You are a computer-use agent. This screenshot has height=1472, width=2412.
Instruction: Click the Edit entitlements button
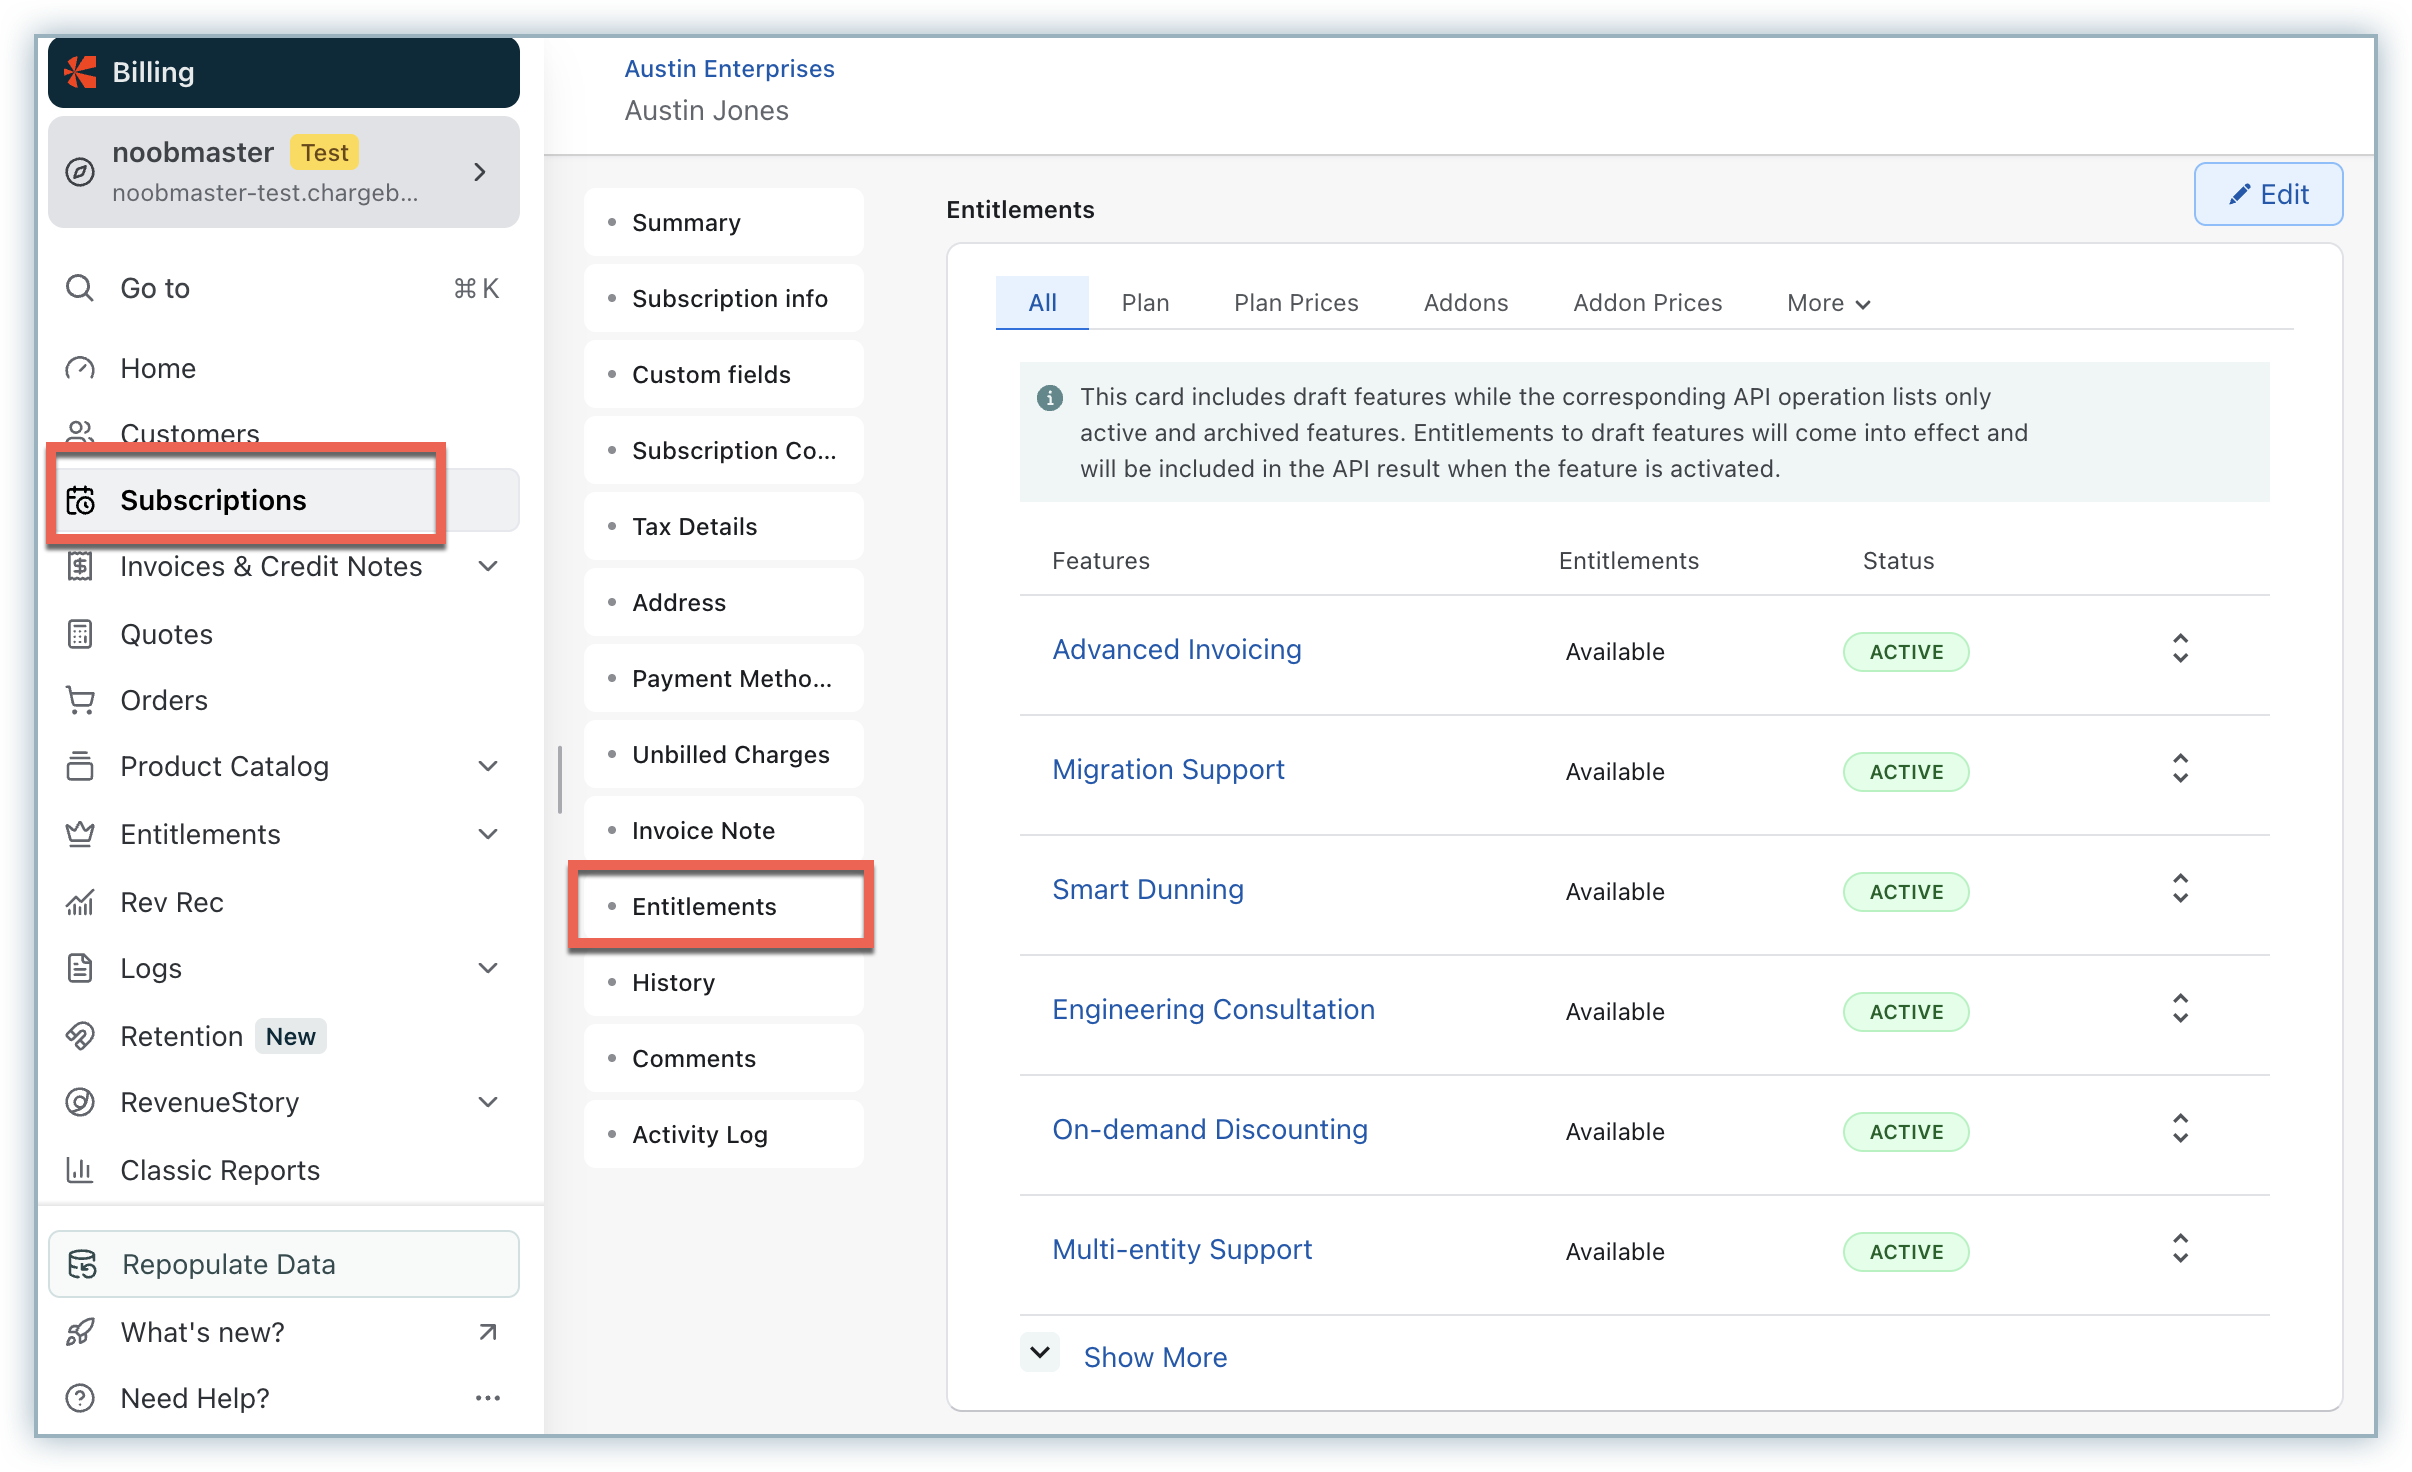pyautogui.click(x=2268, y=194)
